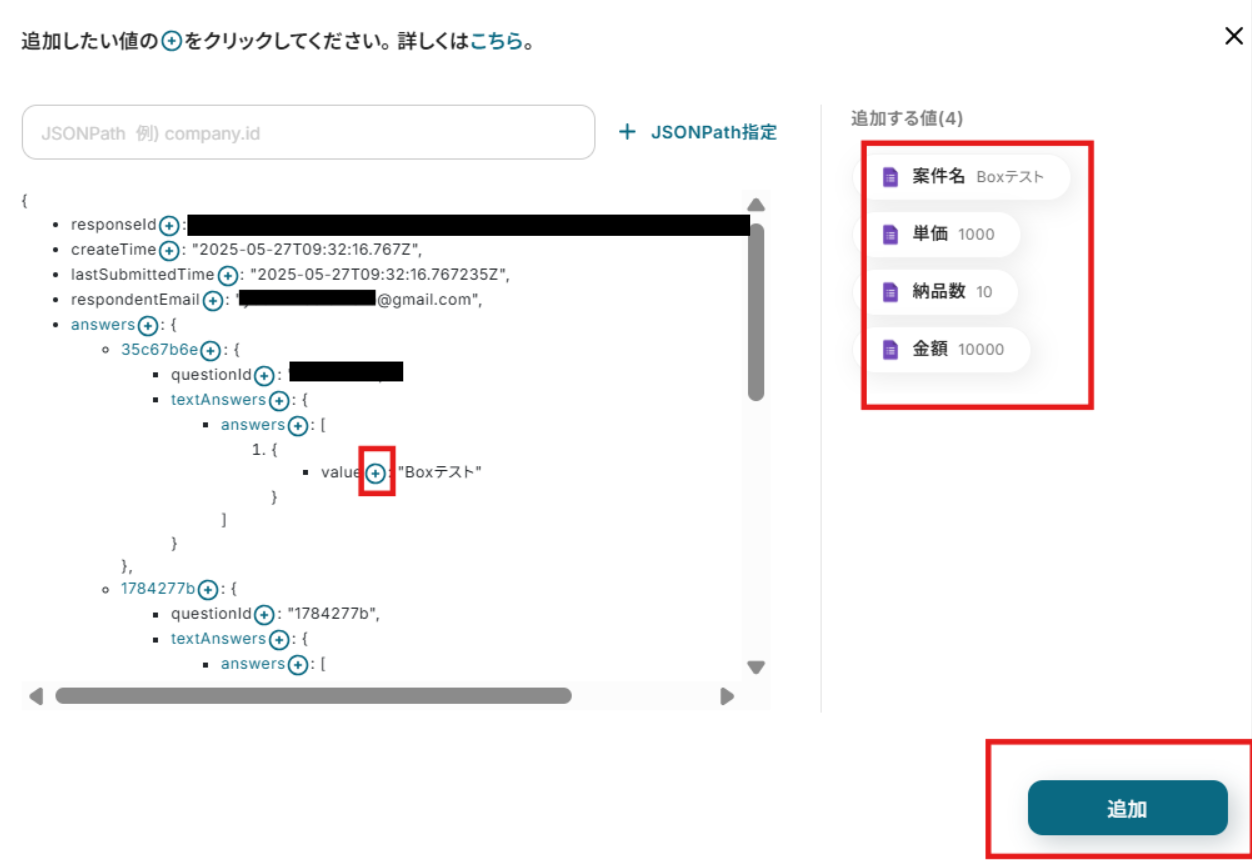Select the 案件名 Boxテスト chip
1252x860 pixels.
966,177
